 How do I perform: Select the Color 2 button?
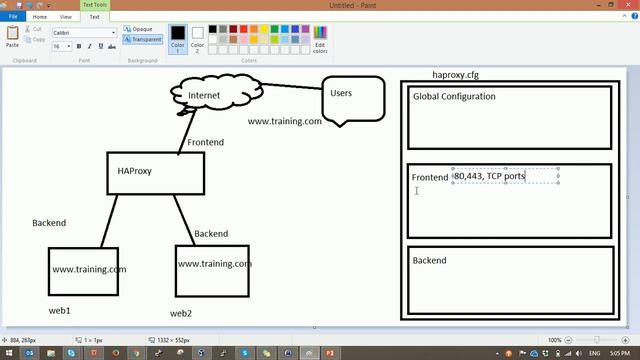coord(198,39)
